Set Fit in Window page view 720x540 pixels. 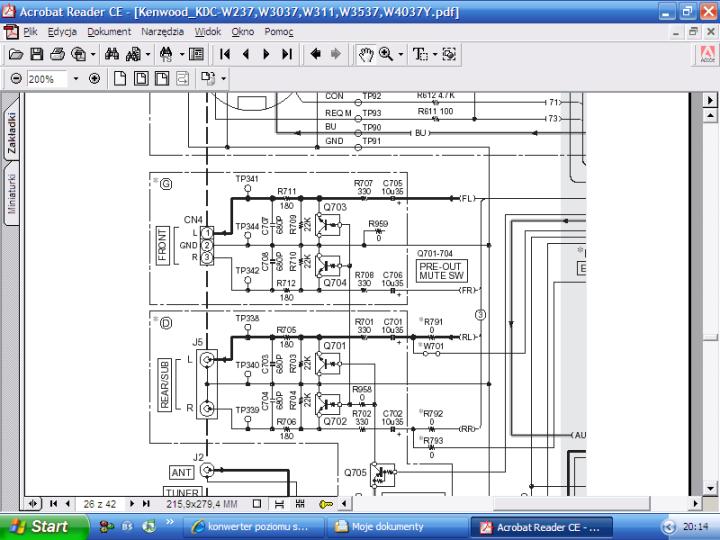click(141, 79)
